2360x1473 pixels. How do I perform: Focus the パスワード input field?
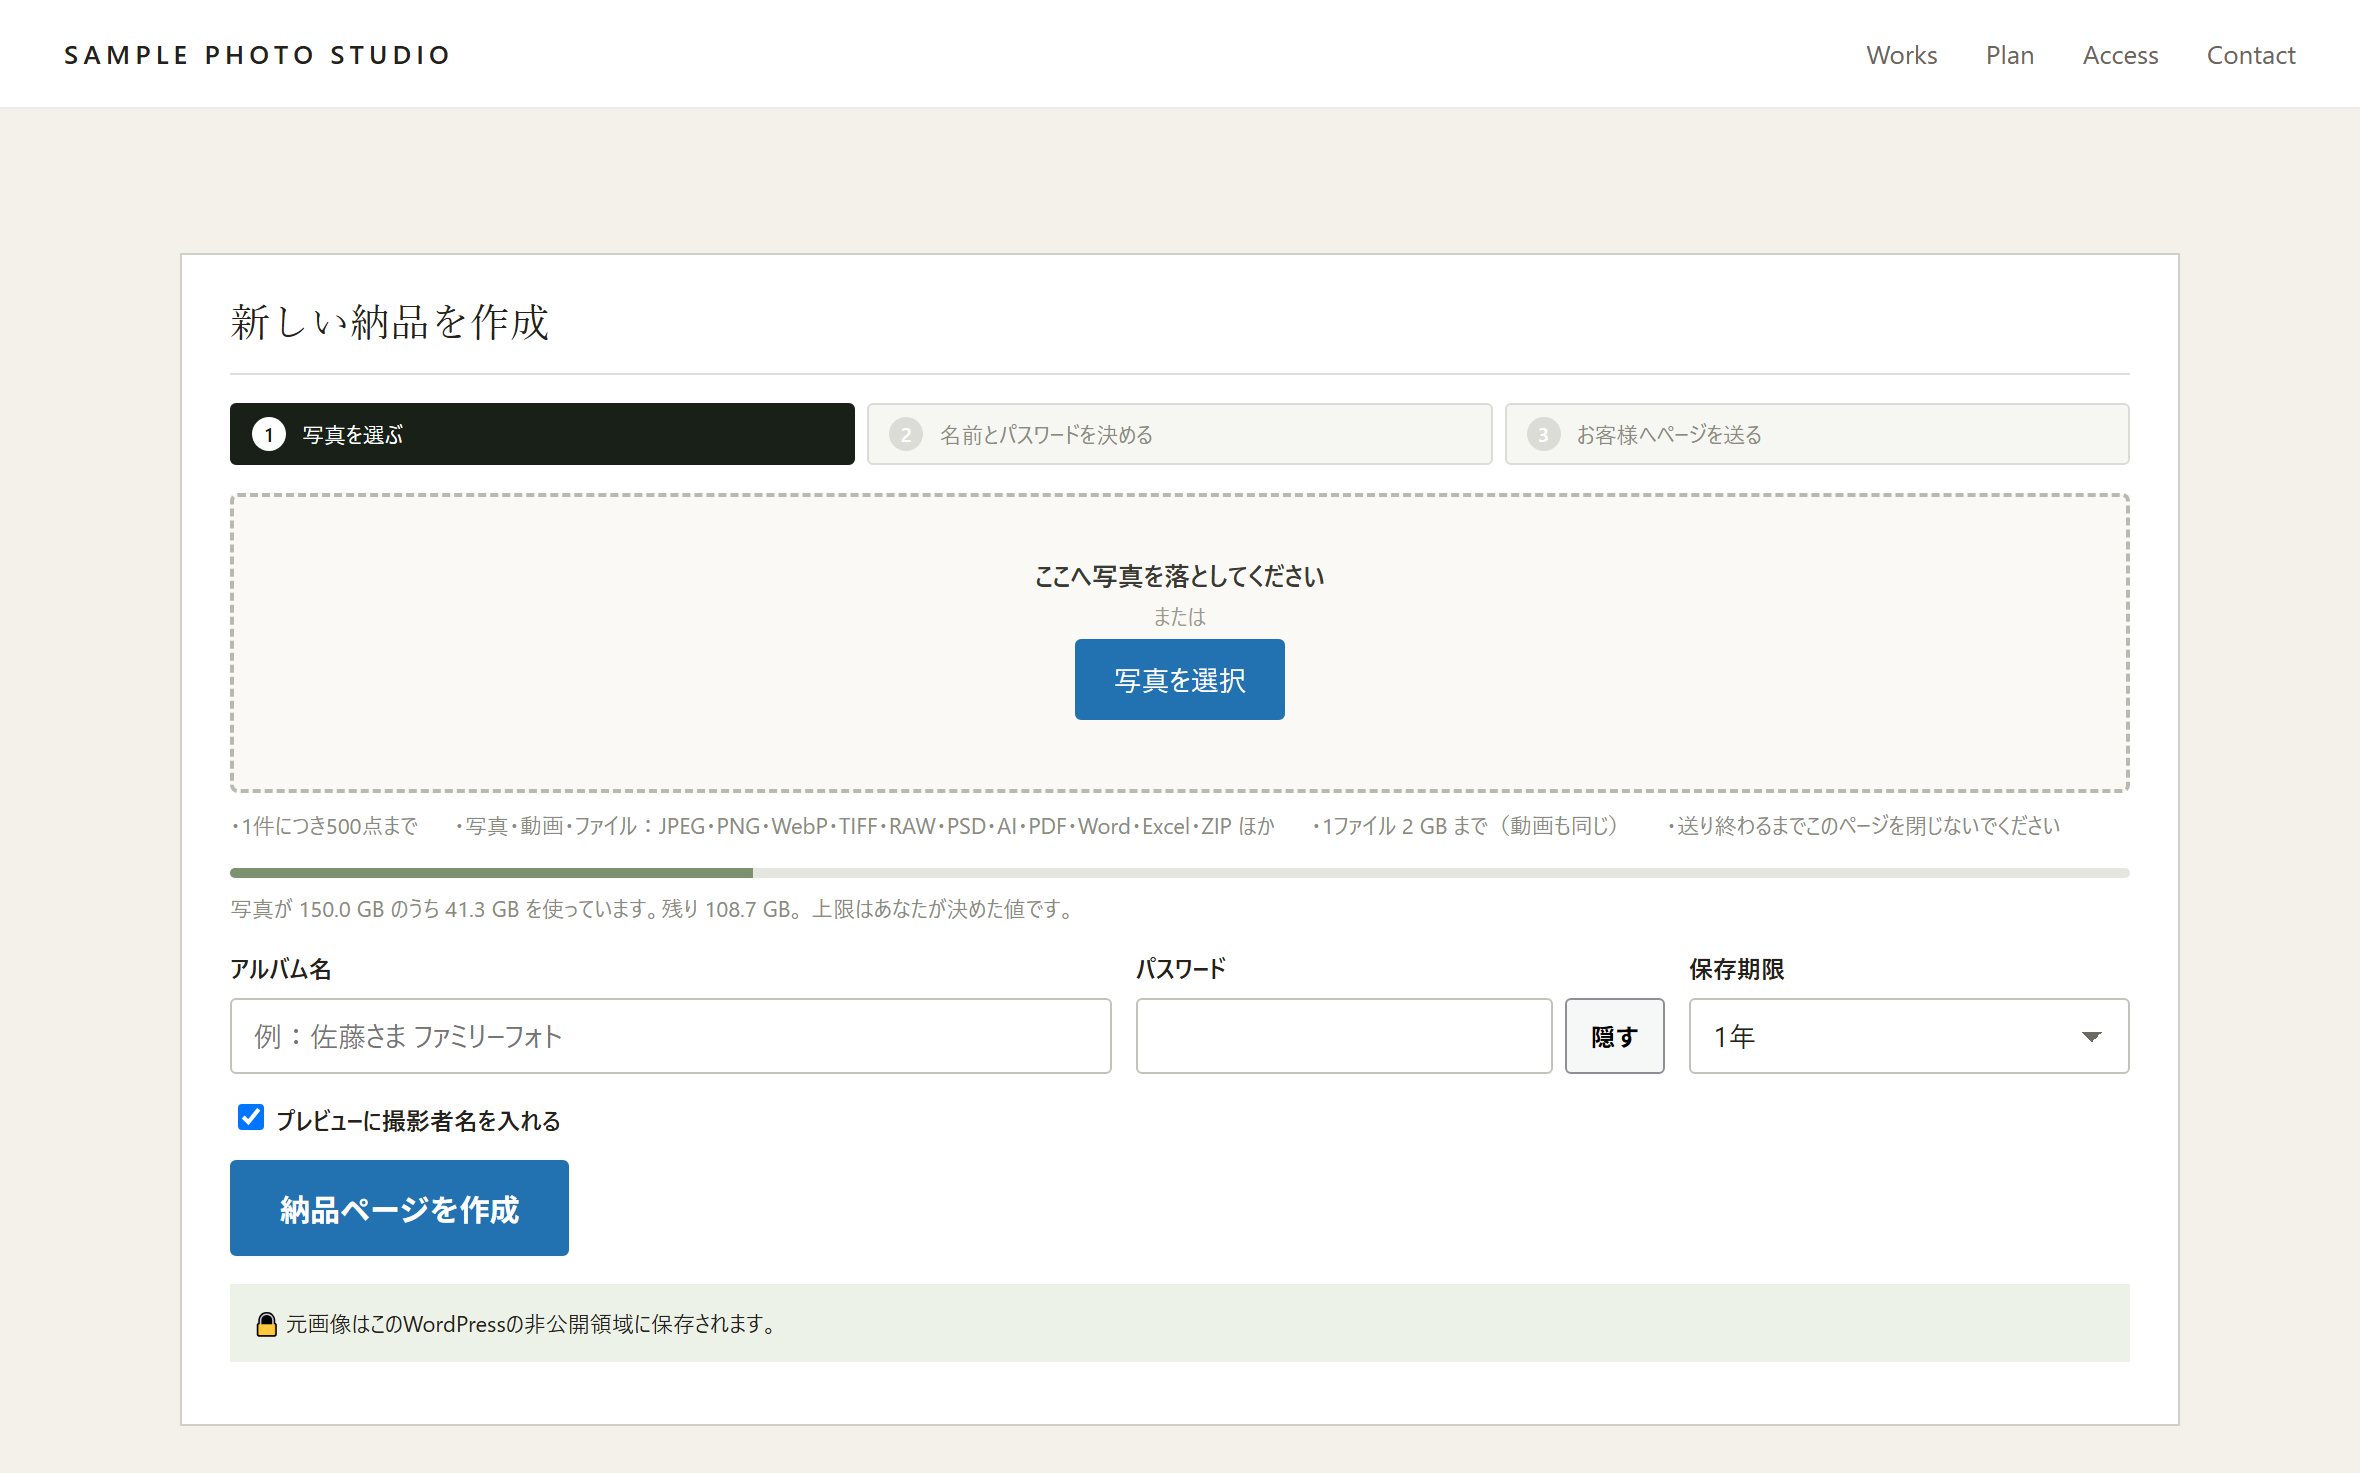1344,1036
